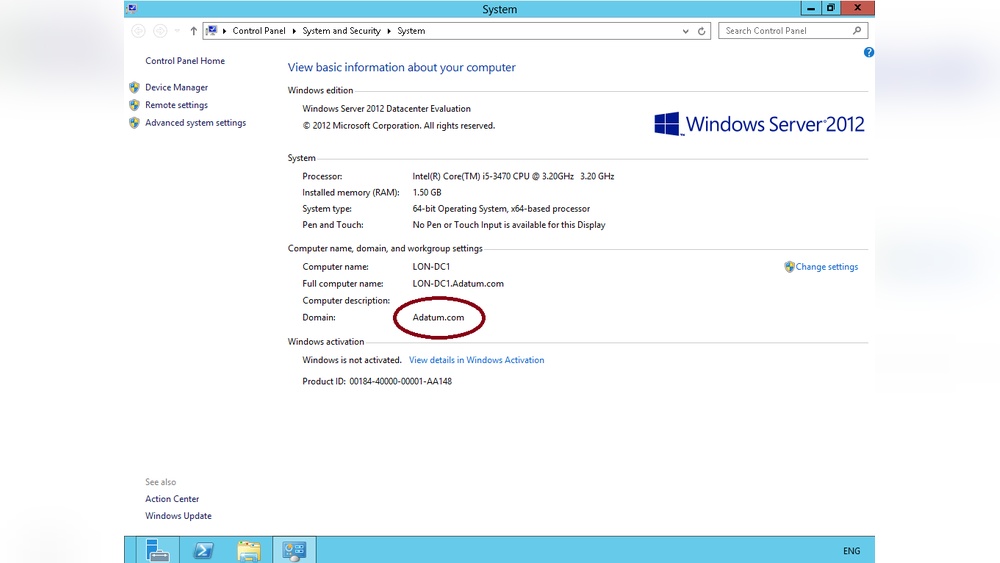
Task: Expand chevron after System and Security
Action: (389, 31)
